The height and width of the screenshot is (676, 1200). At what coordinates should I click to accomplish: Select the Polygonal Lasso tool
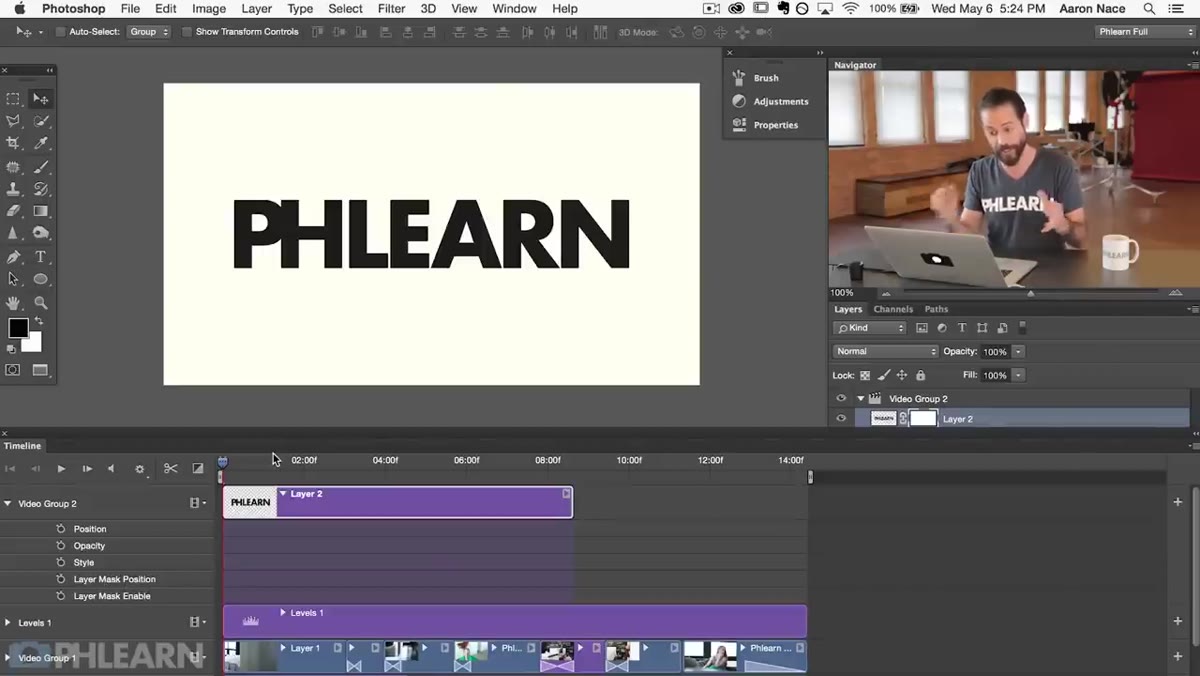[13, 121]
